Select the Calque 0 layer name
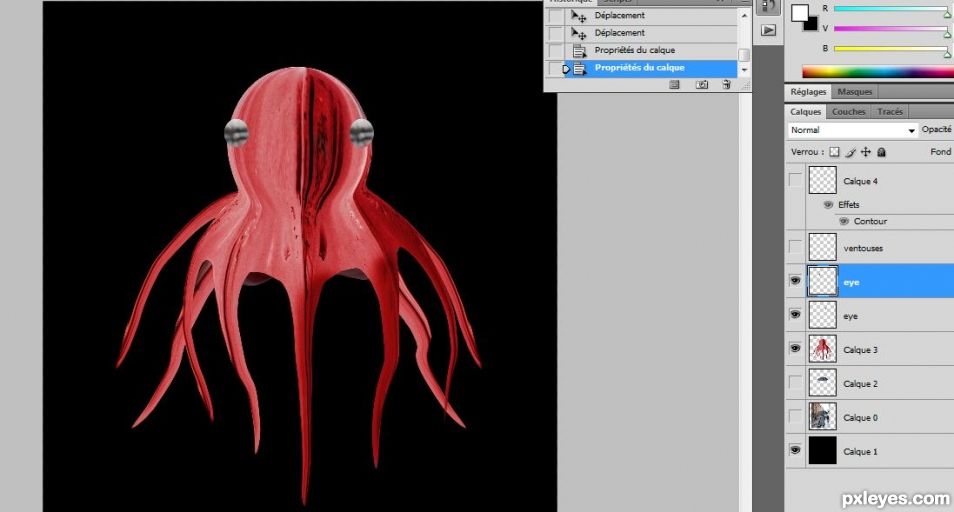Image resolution: width=954 pixels, height=512 pixels. [x=860, y=418]
